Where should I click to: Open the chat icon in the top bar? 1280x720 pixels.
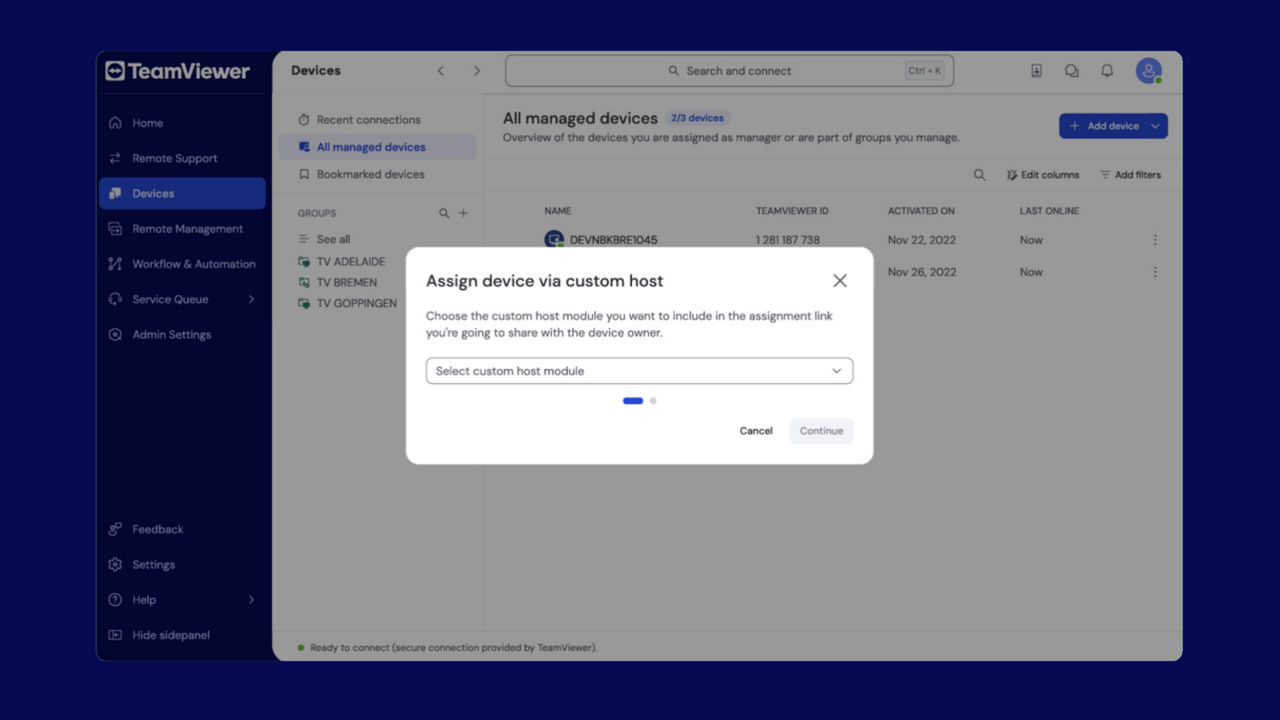tap(1072, 71)
